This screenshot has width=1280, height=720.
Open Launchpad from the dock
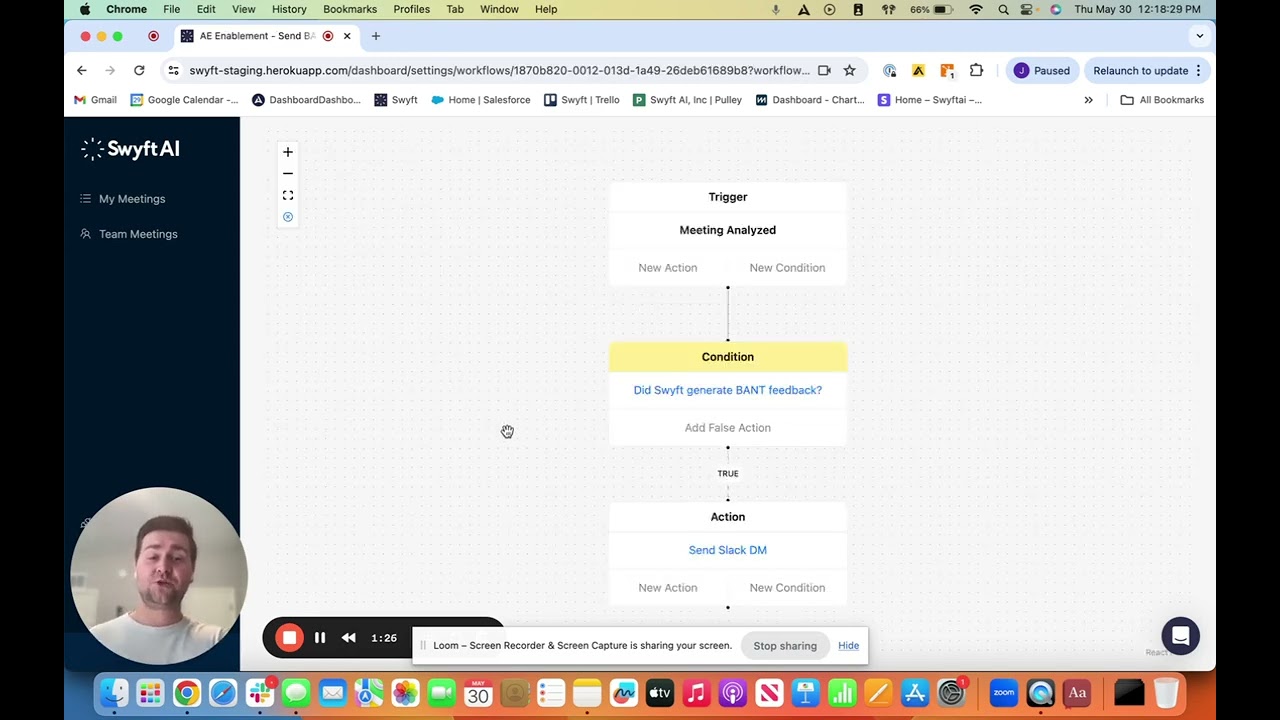(x=150, y=692)
